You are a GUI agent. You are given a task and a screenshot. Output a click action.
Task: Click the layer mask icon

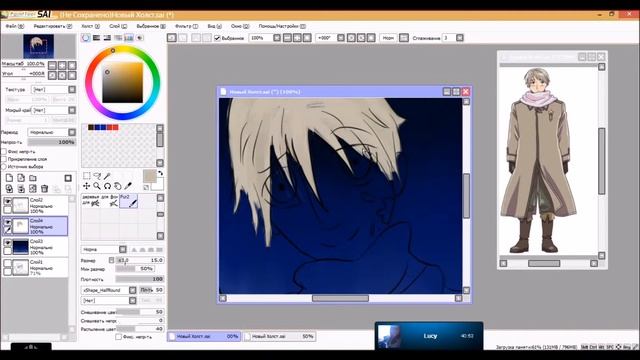tap(68, 178)
